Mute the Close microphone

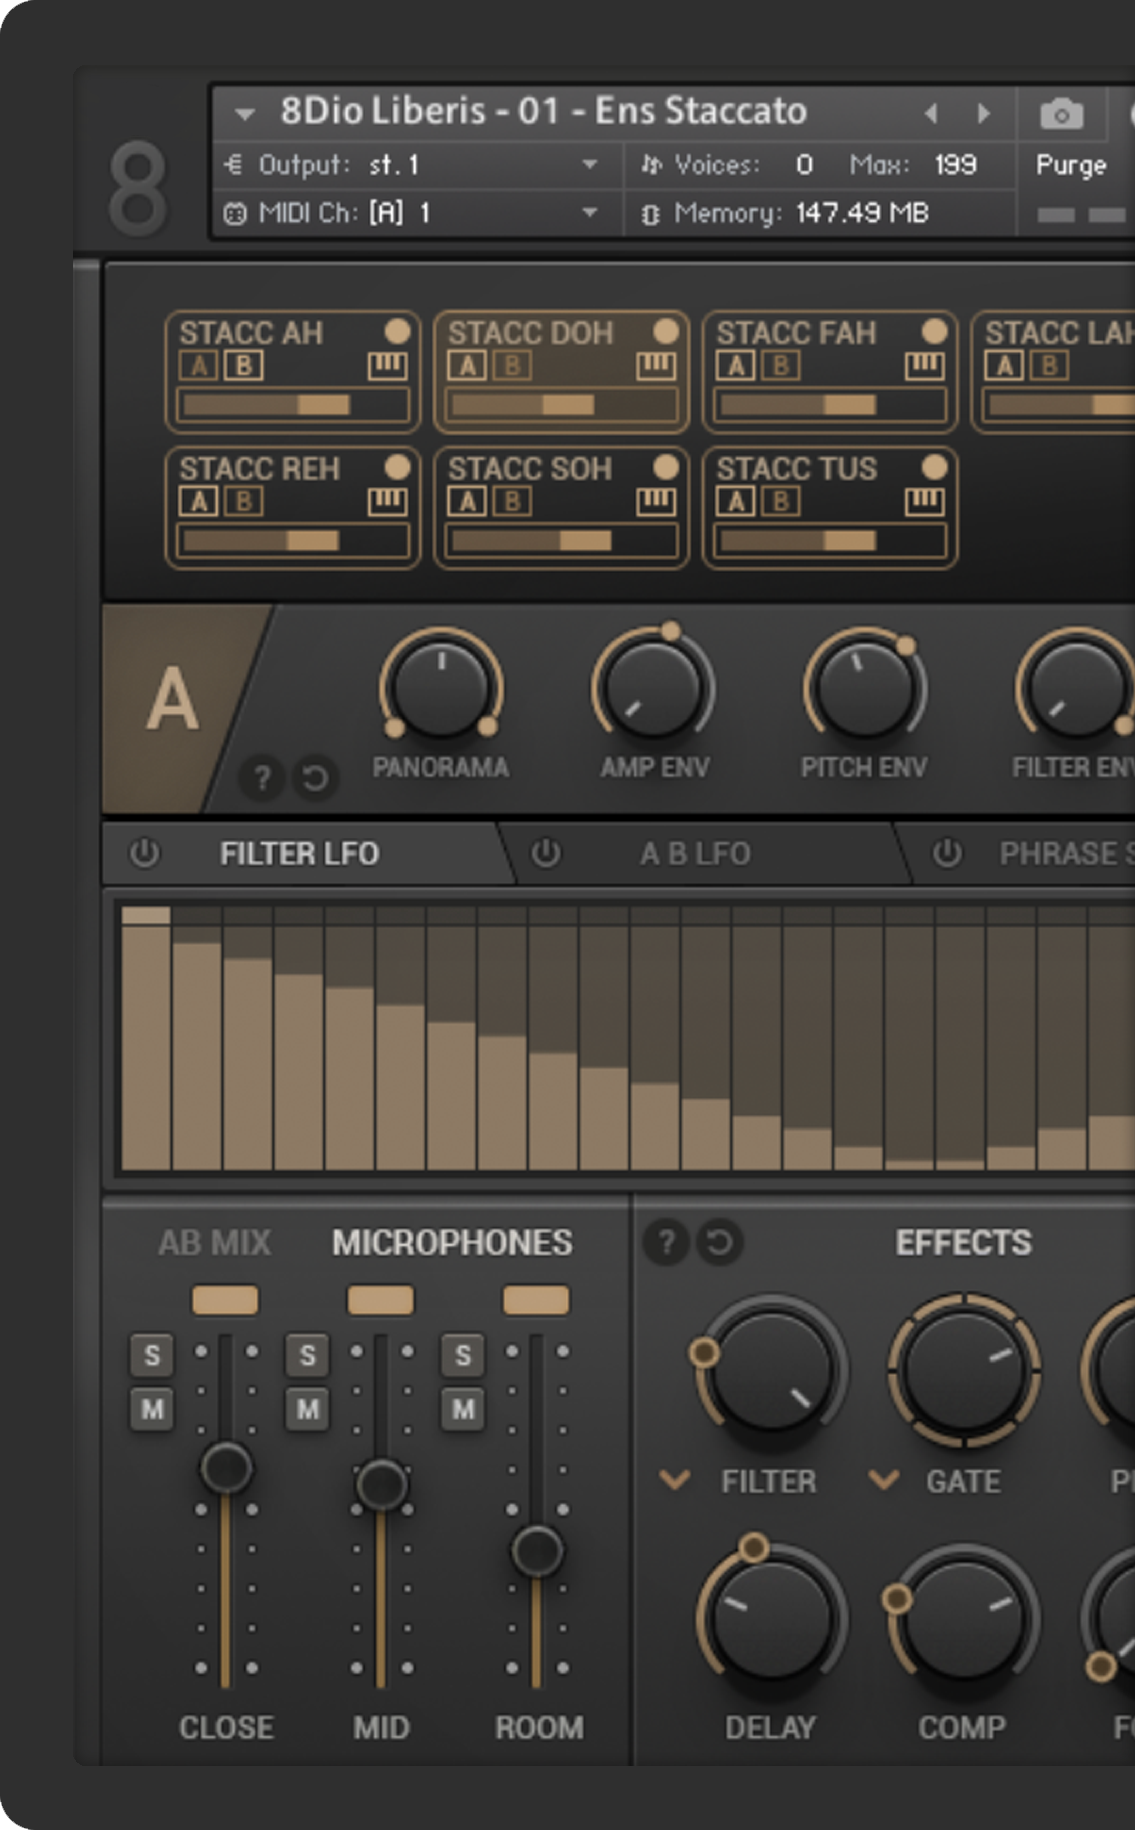click(x=152, y=1409)
